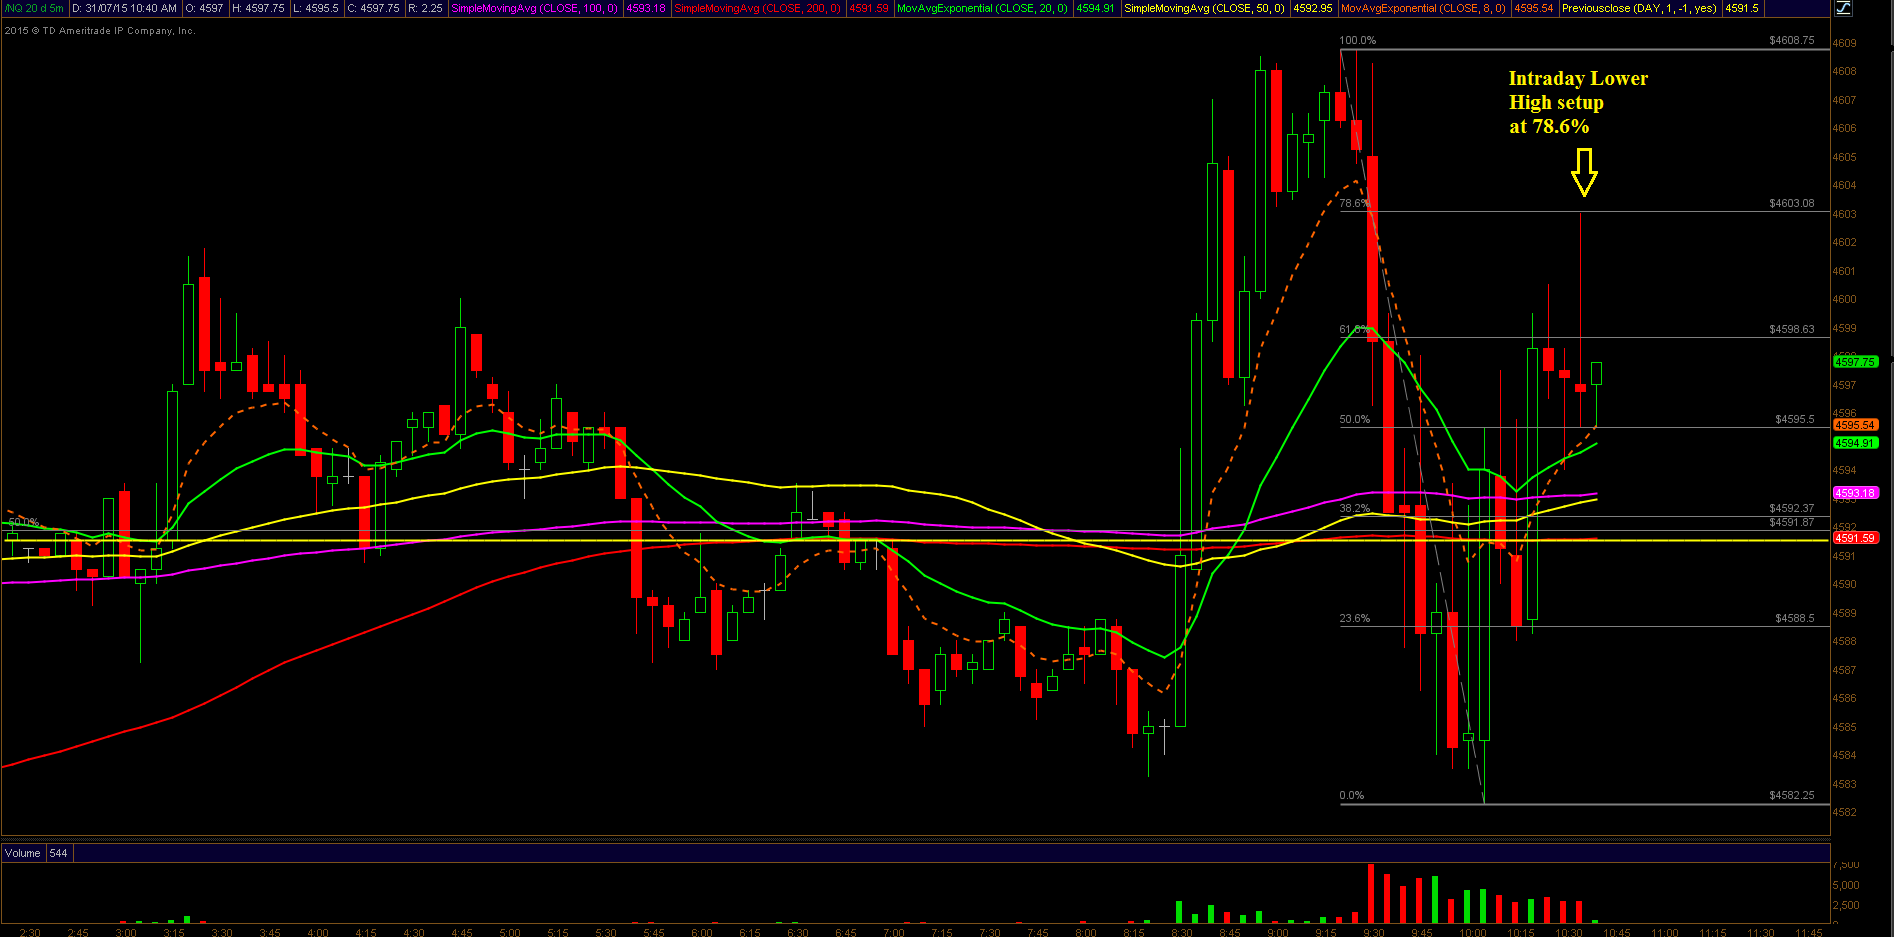Click the high price value H: 4597.75

point(260,8)
